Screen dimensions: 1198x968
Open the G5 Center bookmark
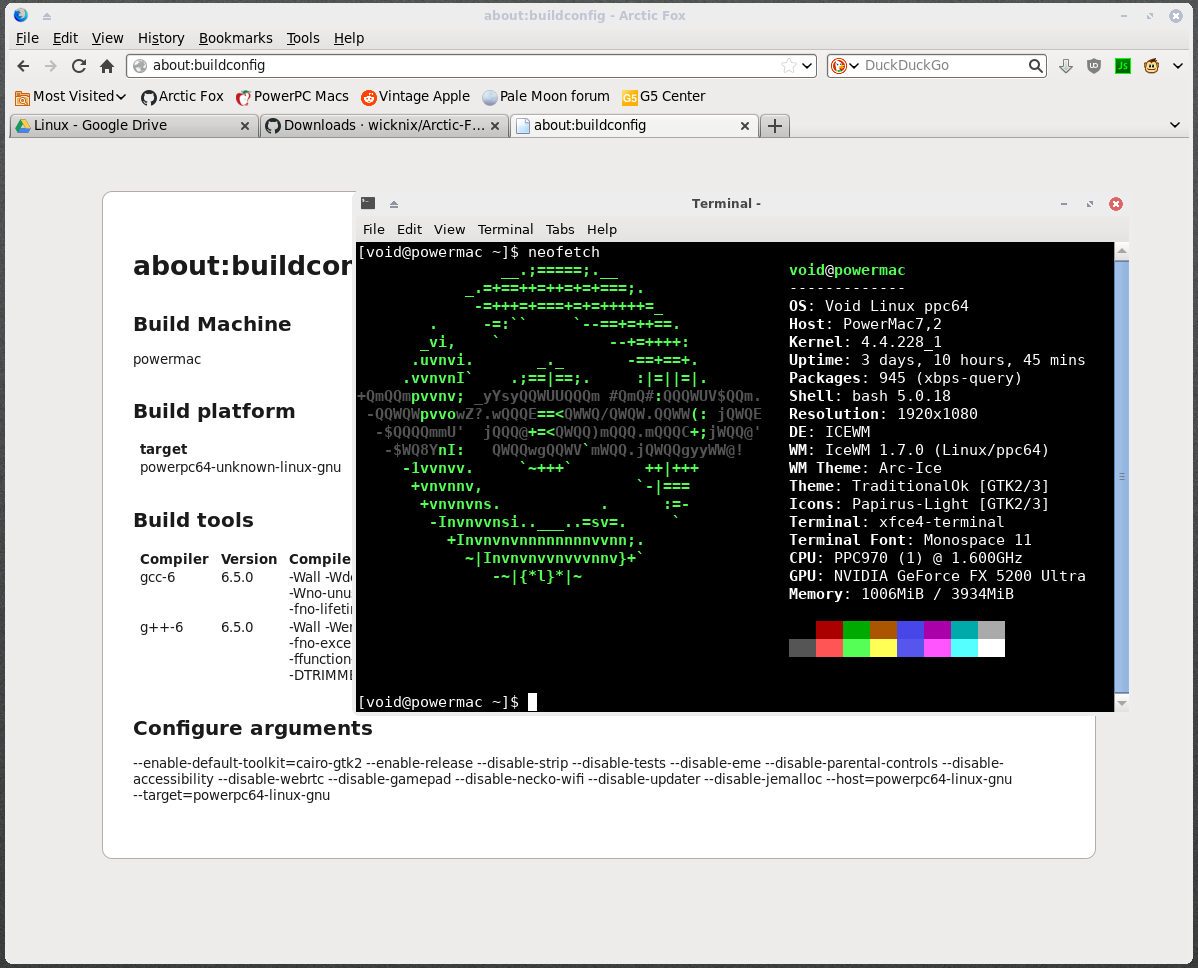(x=663, y=96)
